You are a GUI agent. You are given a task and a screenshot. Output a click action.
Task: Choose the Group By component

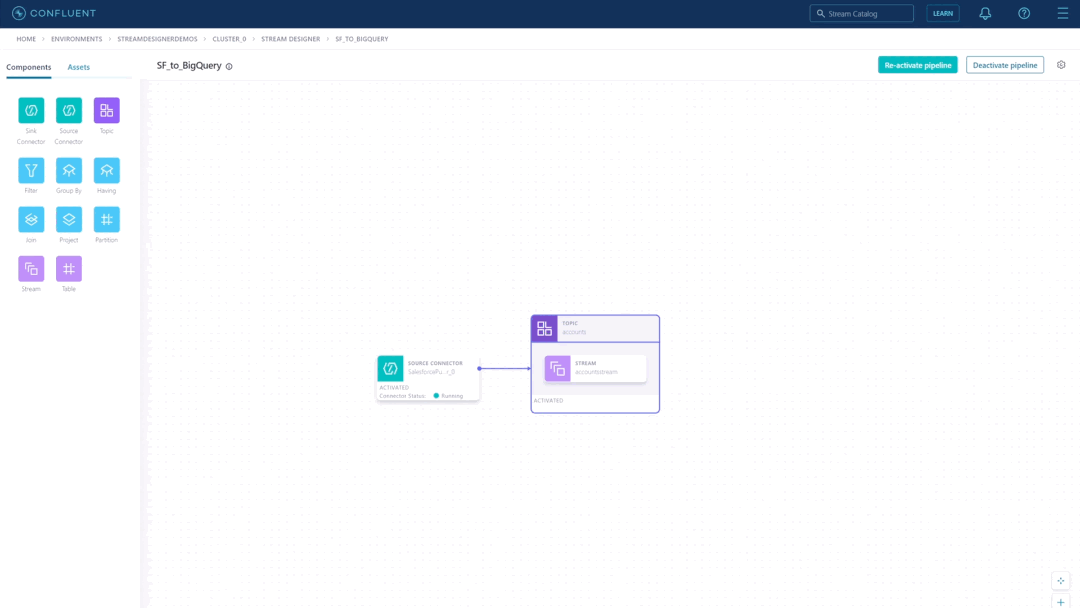pyautogui.click(x=69, y=170)
